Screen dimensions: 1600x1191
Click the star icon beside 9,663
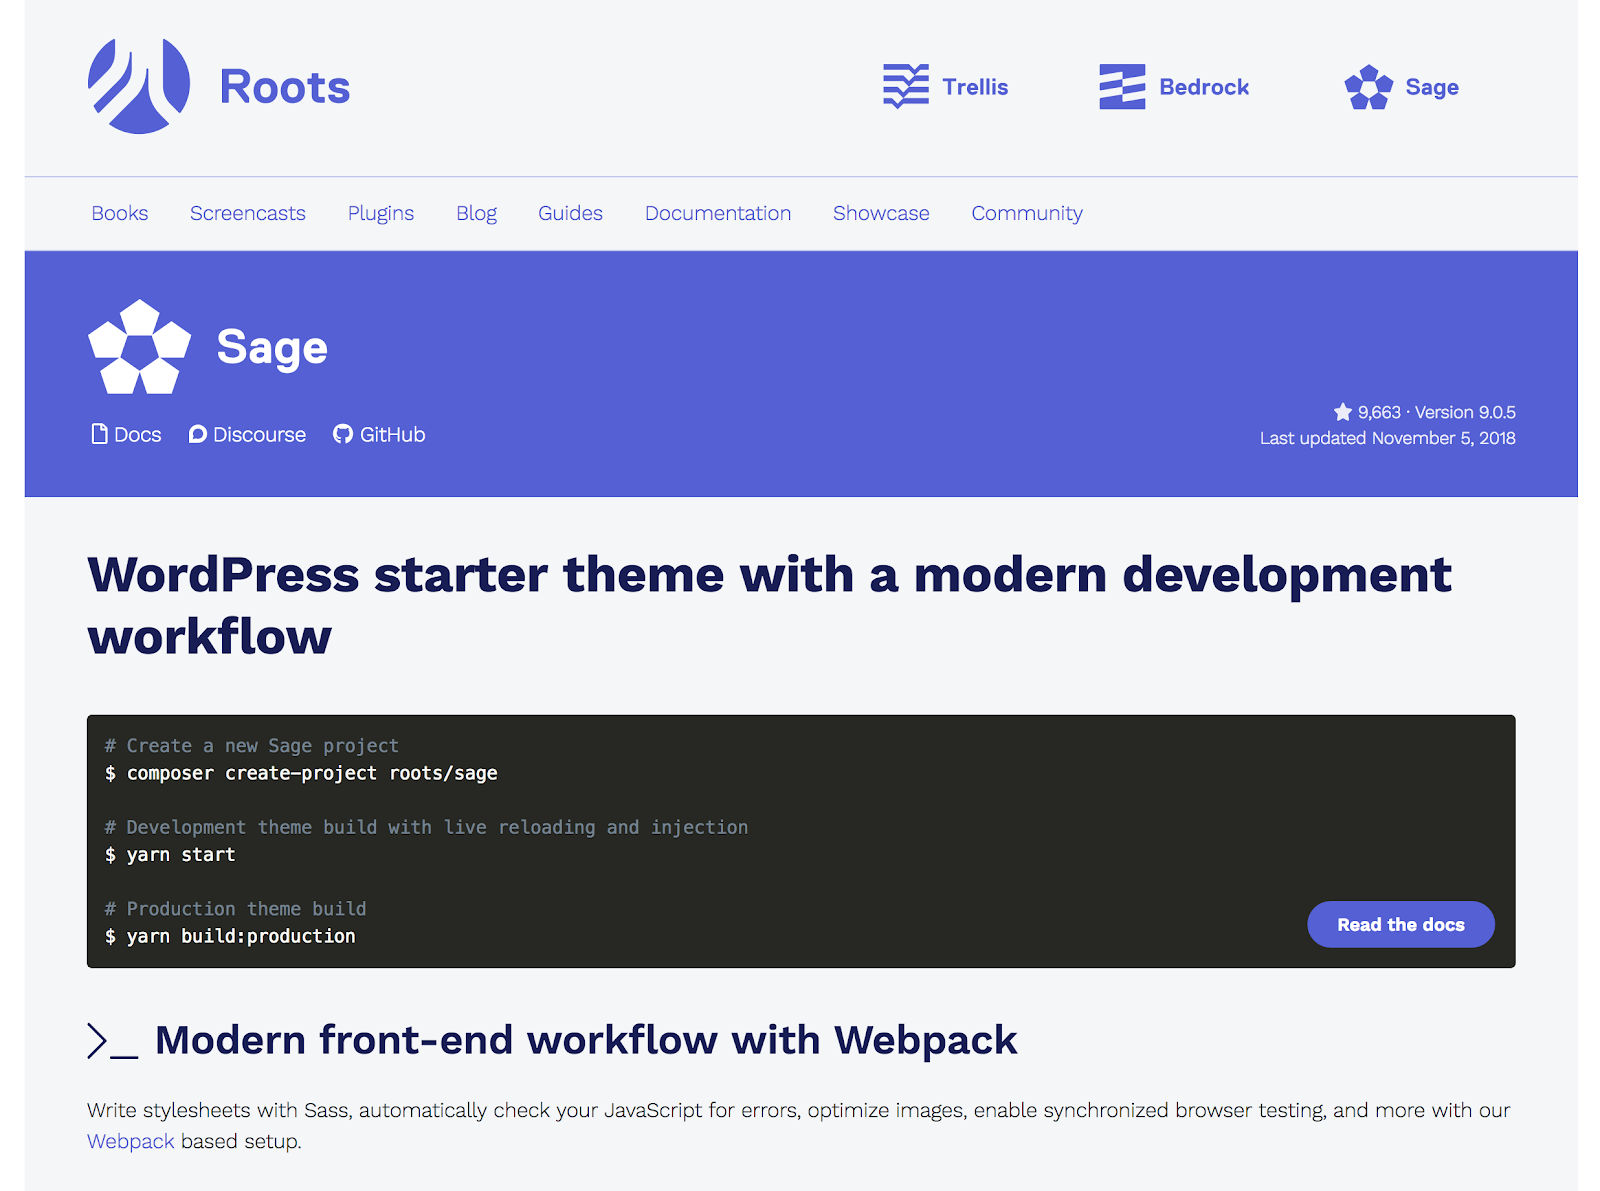point(1342,412)
